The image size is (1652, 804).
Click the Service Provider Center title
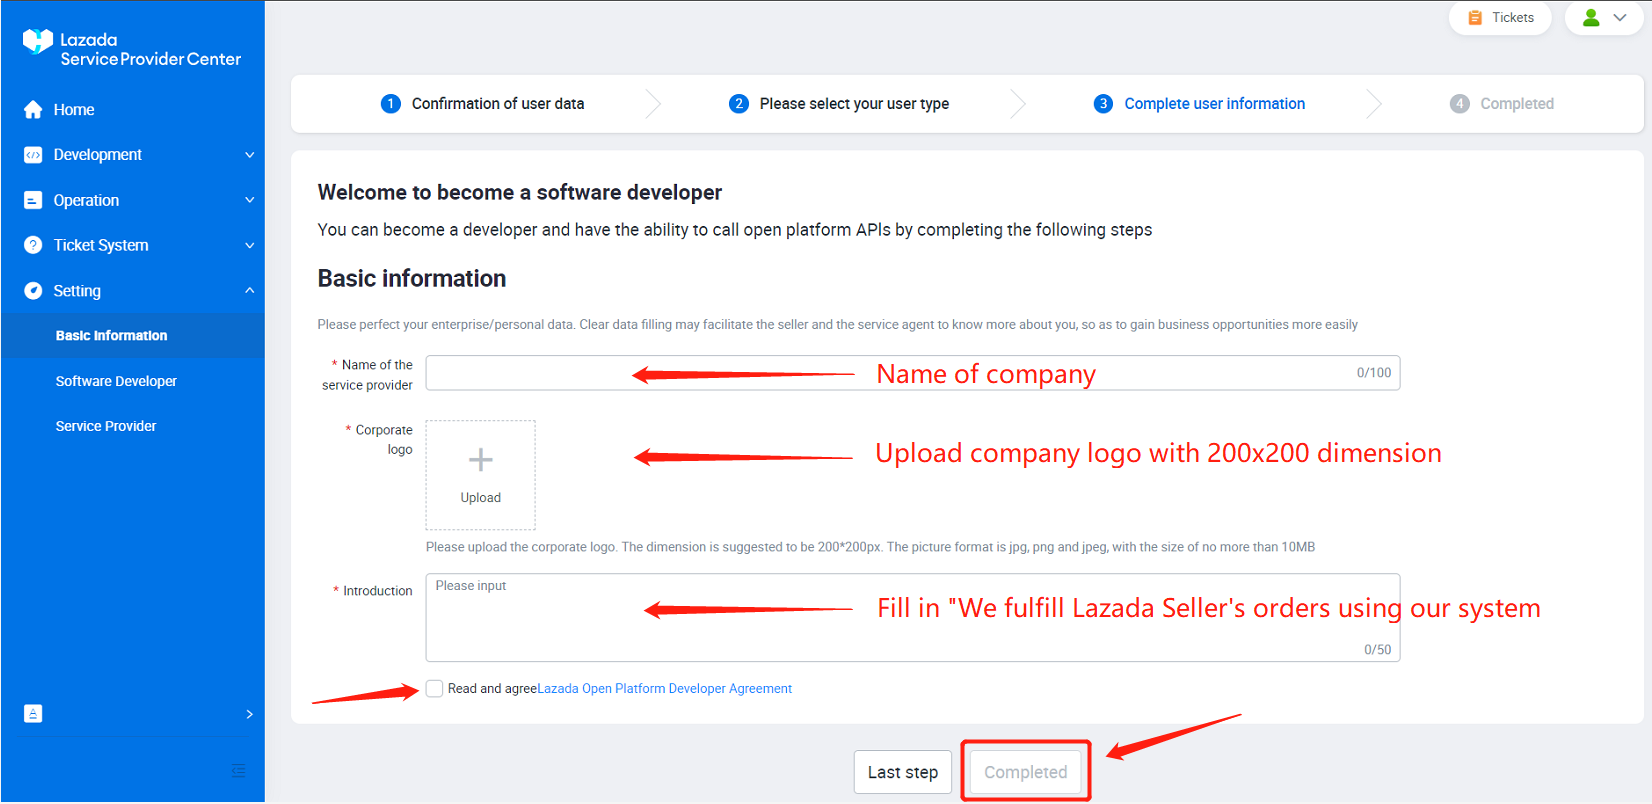[151, 59]
